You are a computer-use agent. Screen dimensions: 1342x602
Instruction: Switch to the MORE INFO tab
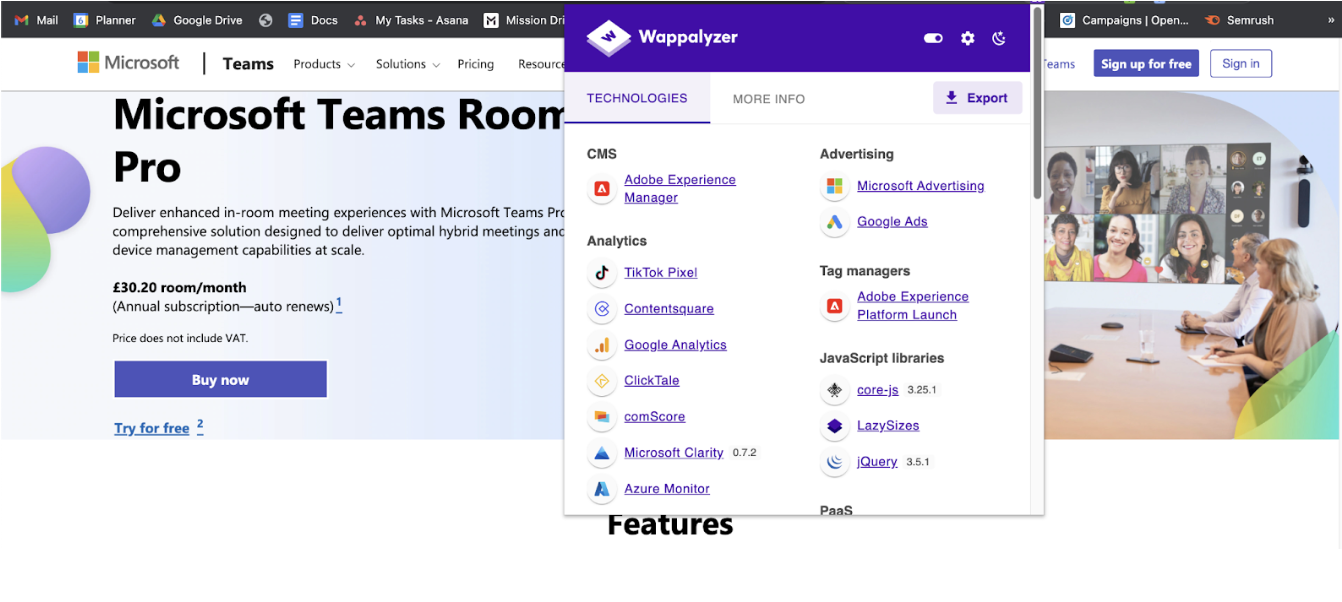pos(769,99)
